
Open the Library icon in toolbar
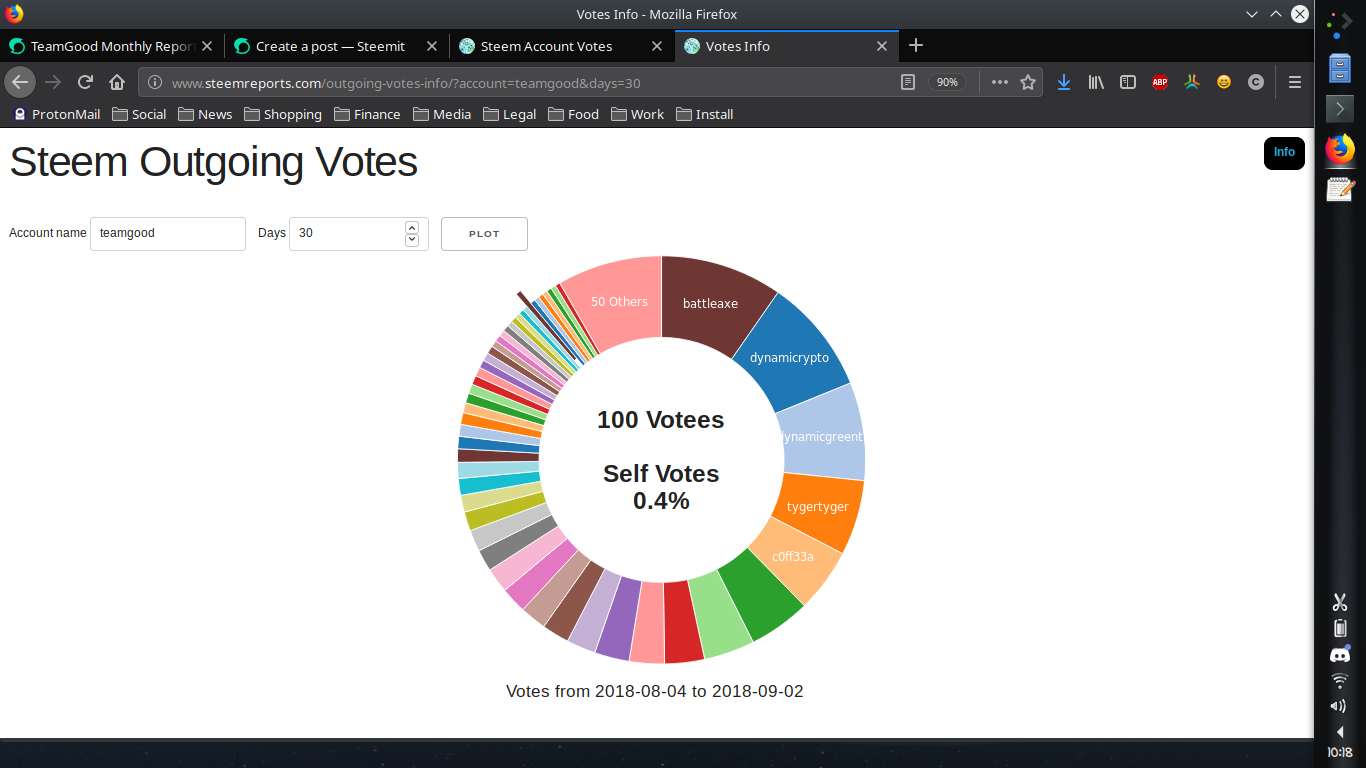[x=1096, y=82]
